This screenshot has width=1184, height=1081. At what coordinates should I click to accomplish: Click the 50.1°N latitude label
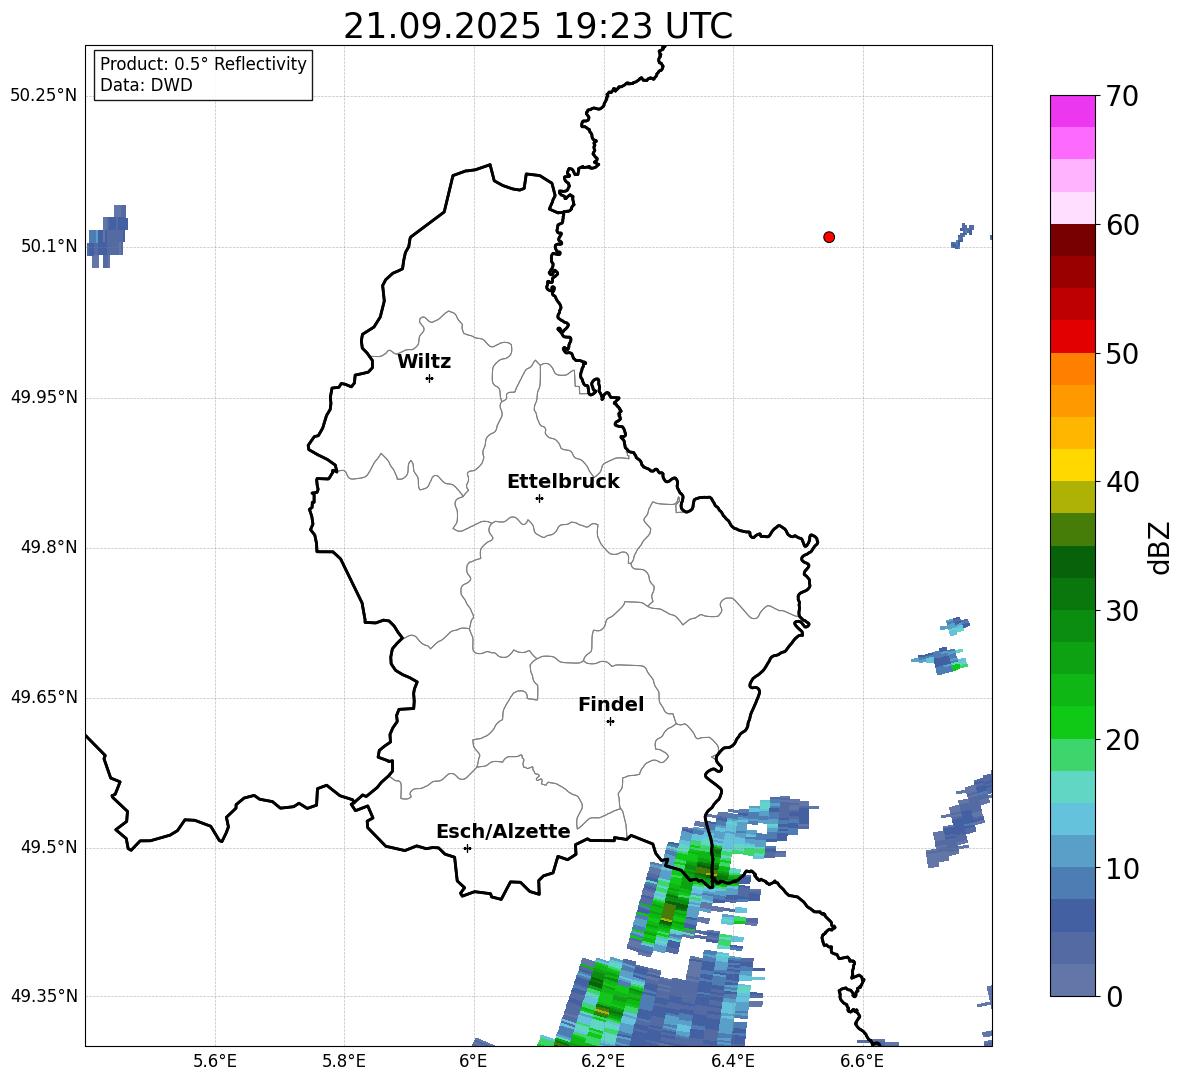pyautogui.click(x=48, y=246)
